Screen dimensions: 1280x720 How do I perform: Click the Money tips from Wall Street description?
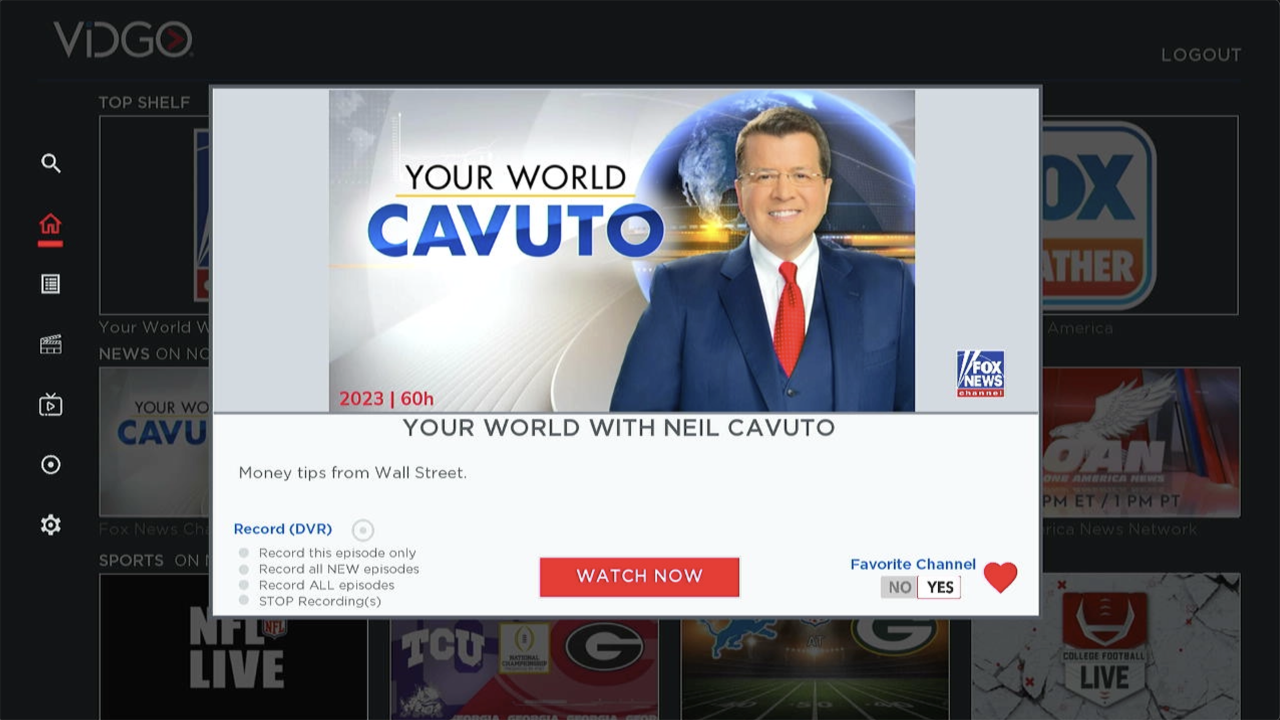pyautogui.click(x=353, y=473)
